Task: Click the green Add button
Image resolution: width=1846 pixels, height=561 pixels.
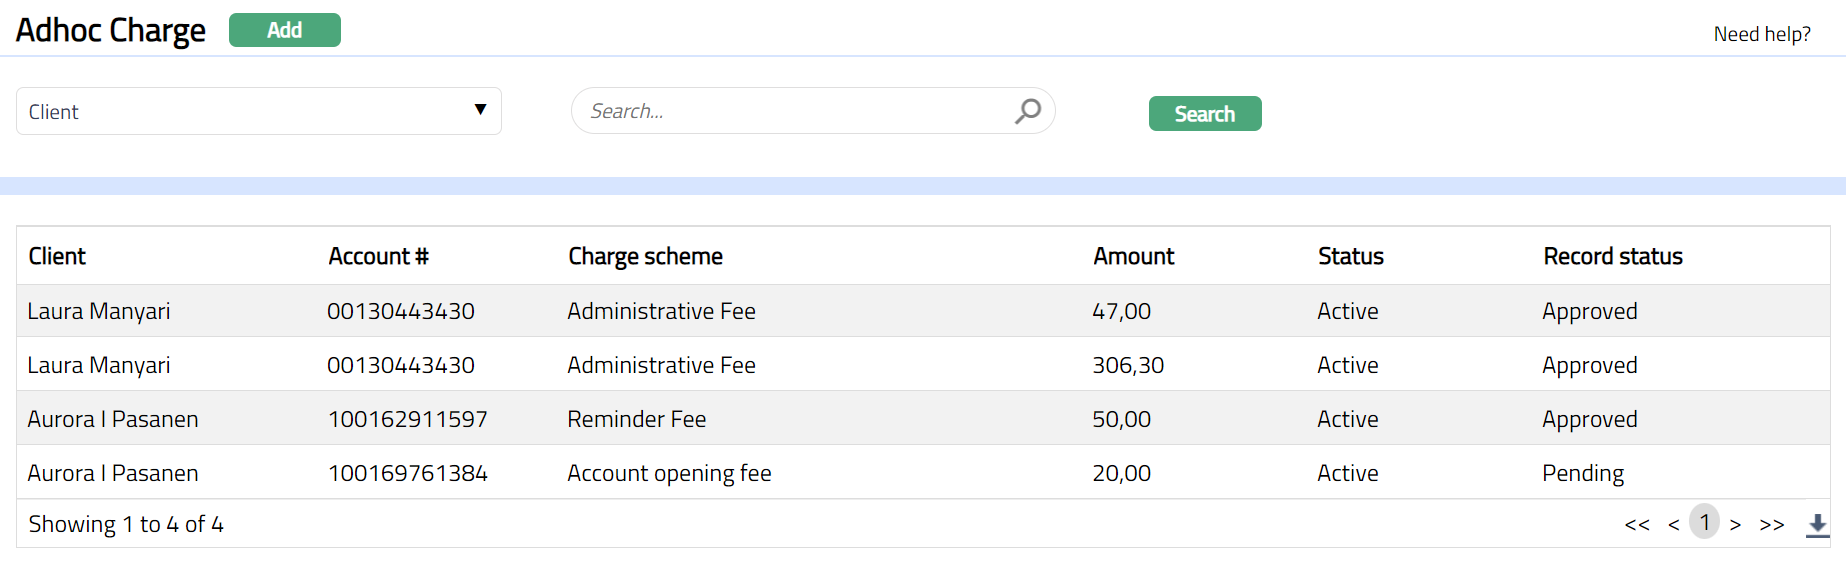Action: 284,30
